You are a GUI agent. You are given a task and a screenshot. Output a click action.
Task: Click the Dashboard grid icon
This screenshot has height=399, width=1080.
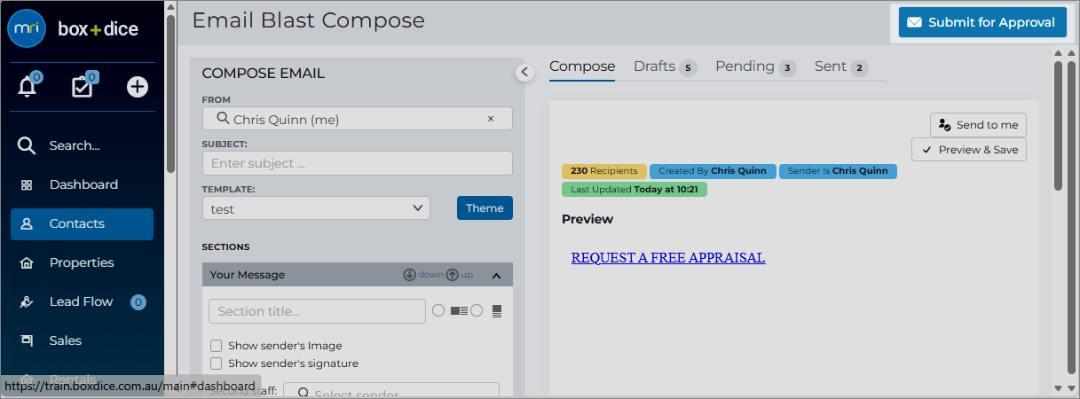click(x=26, y=185)
